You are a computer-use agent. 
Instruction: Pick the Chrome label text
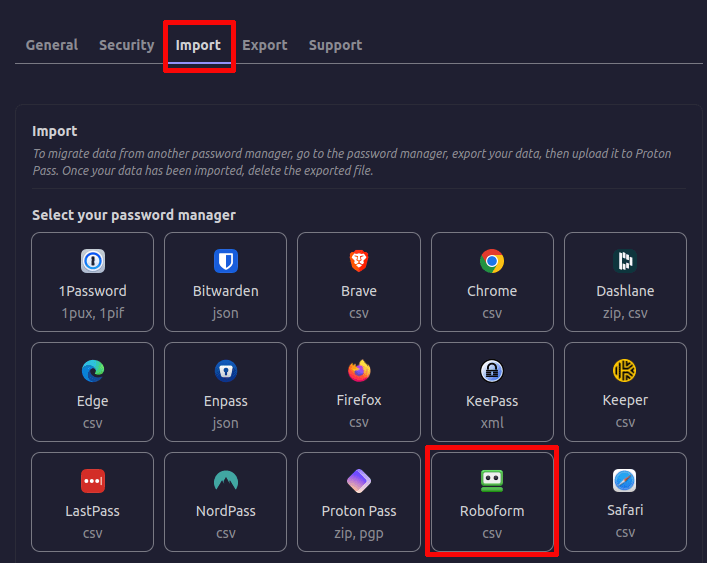492,291
